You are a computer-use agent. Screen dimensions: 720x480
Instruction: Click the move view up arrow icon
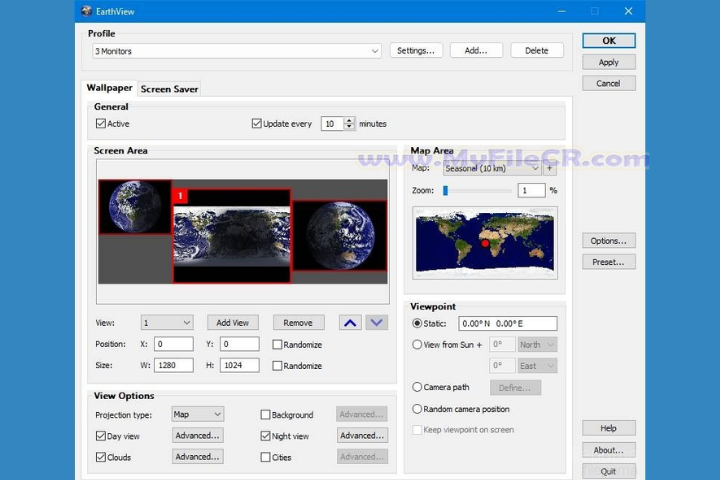(x=350, y=323)
